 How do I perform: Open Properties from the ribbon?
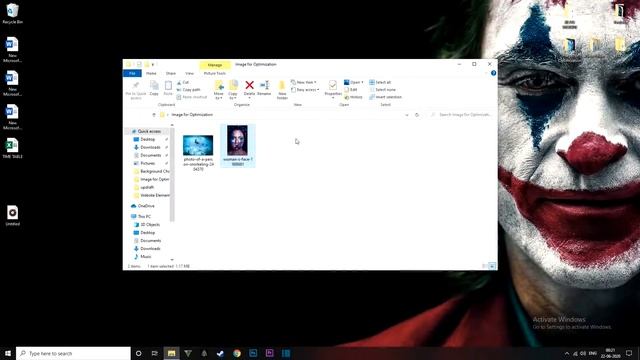(333, 88)
